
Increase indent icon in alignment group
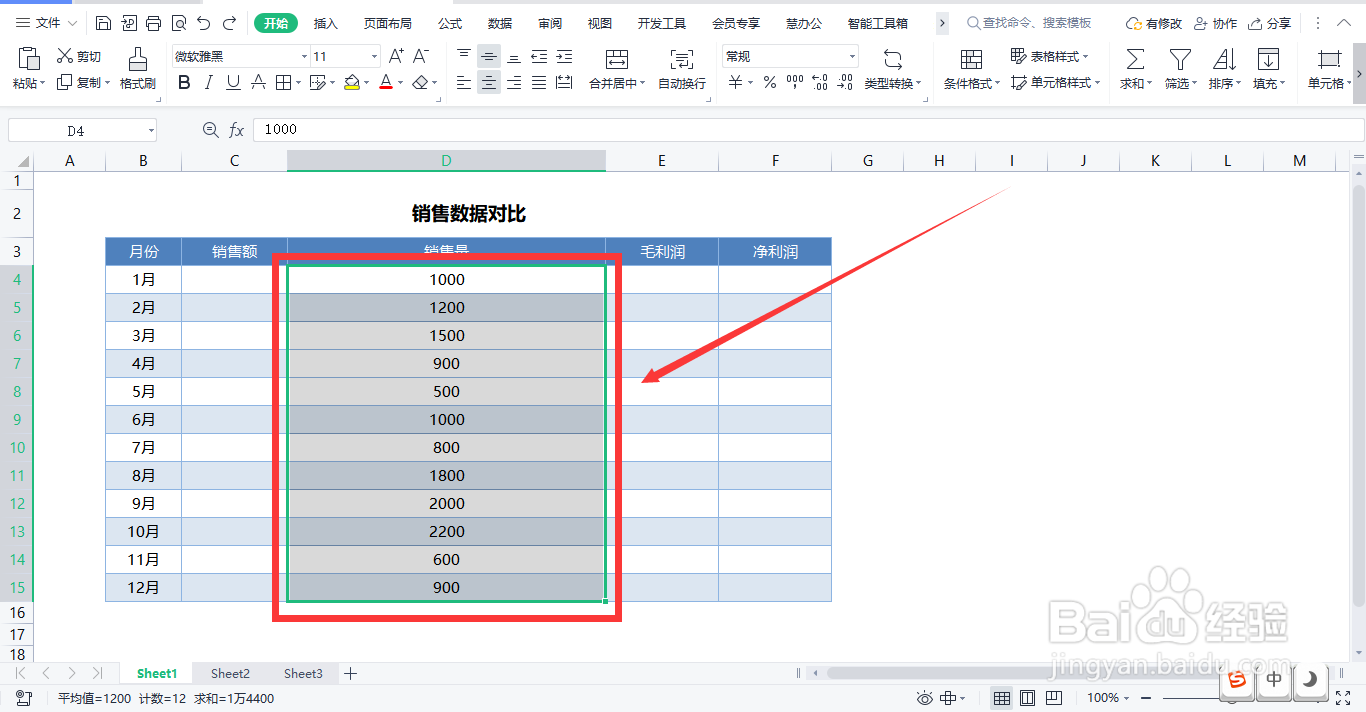click(x=564, y=57)
